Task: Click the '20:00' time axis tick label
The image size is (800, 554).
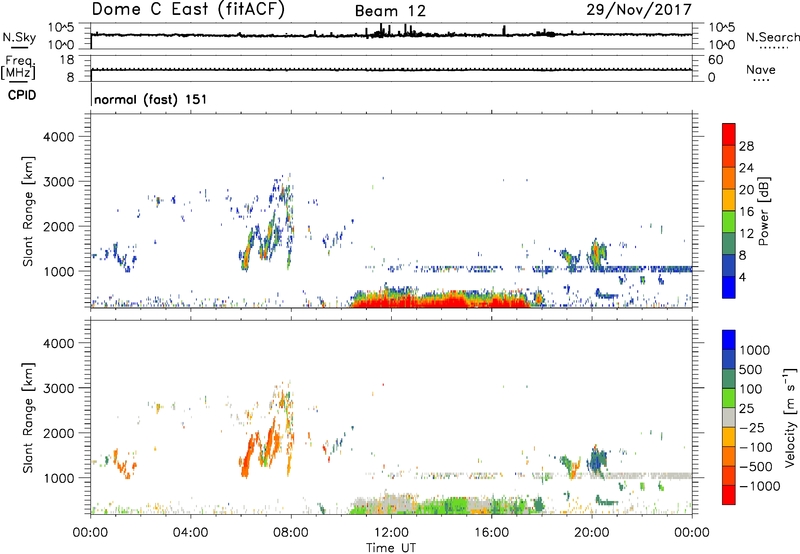Action: (x=591, y=533)
